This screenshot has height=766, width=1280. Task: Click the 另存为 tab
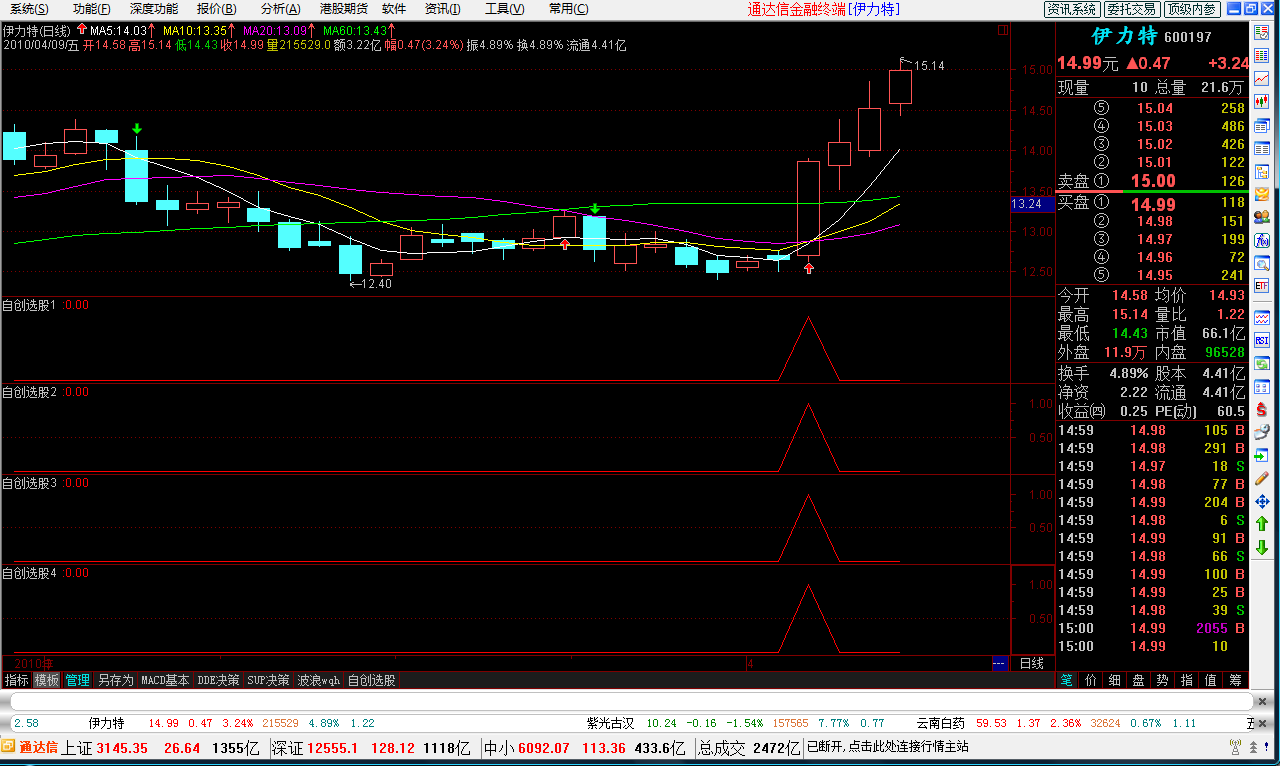(x=115, y=680)
